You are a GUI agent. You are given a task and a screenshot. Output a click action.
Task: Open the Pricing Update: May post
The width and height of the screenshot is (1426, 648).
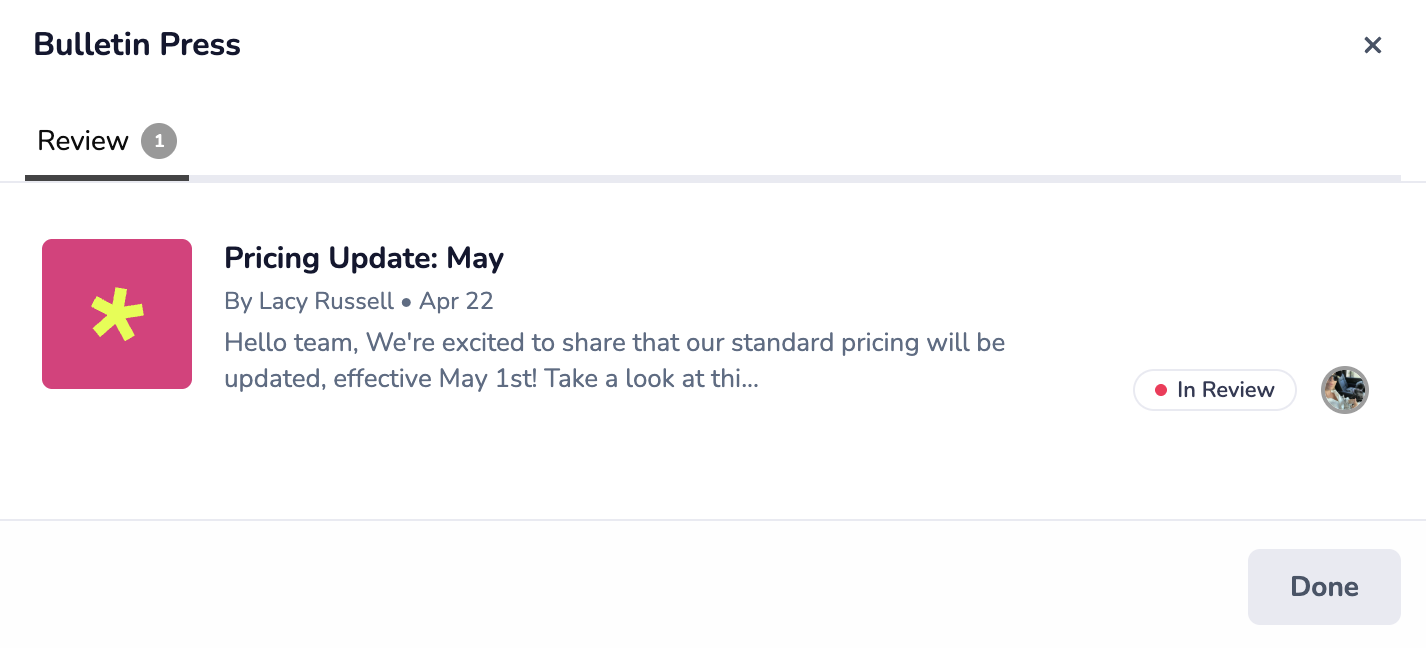click(364, 258)
